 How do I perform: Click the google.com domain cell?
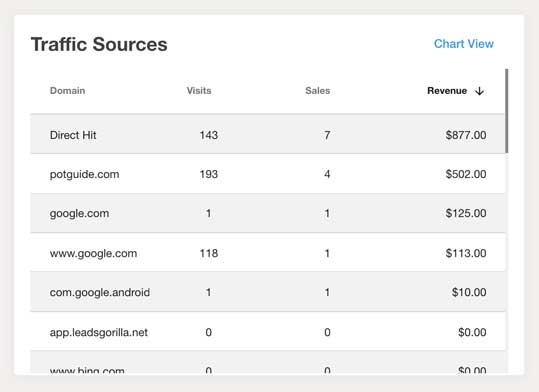click(79, 213)
